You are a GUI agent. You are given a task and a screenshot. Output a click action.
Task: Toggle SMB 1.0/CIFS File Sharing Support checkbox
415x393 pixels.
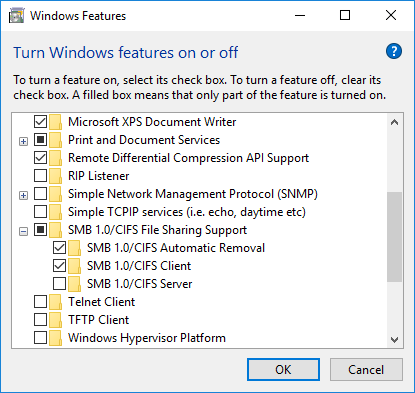pos(40,230)
